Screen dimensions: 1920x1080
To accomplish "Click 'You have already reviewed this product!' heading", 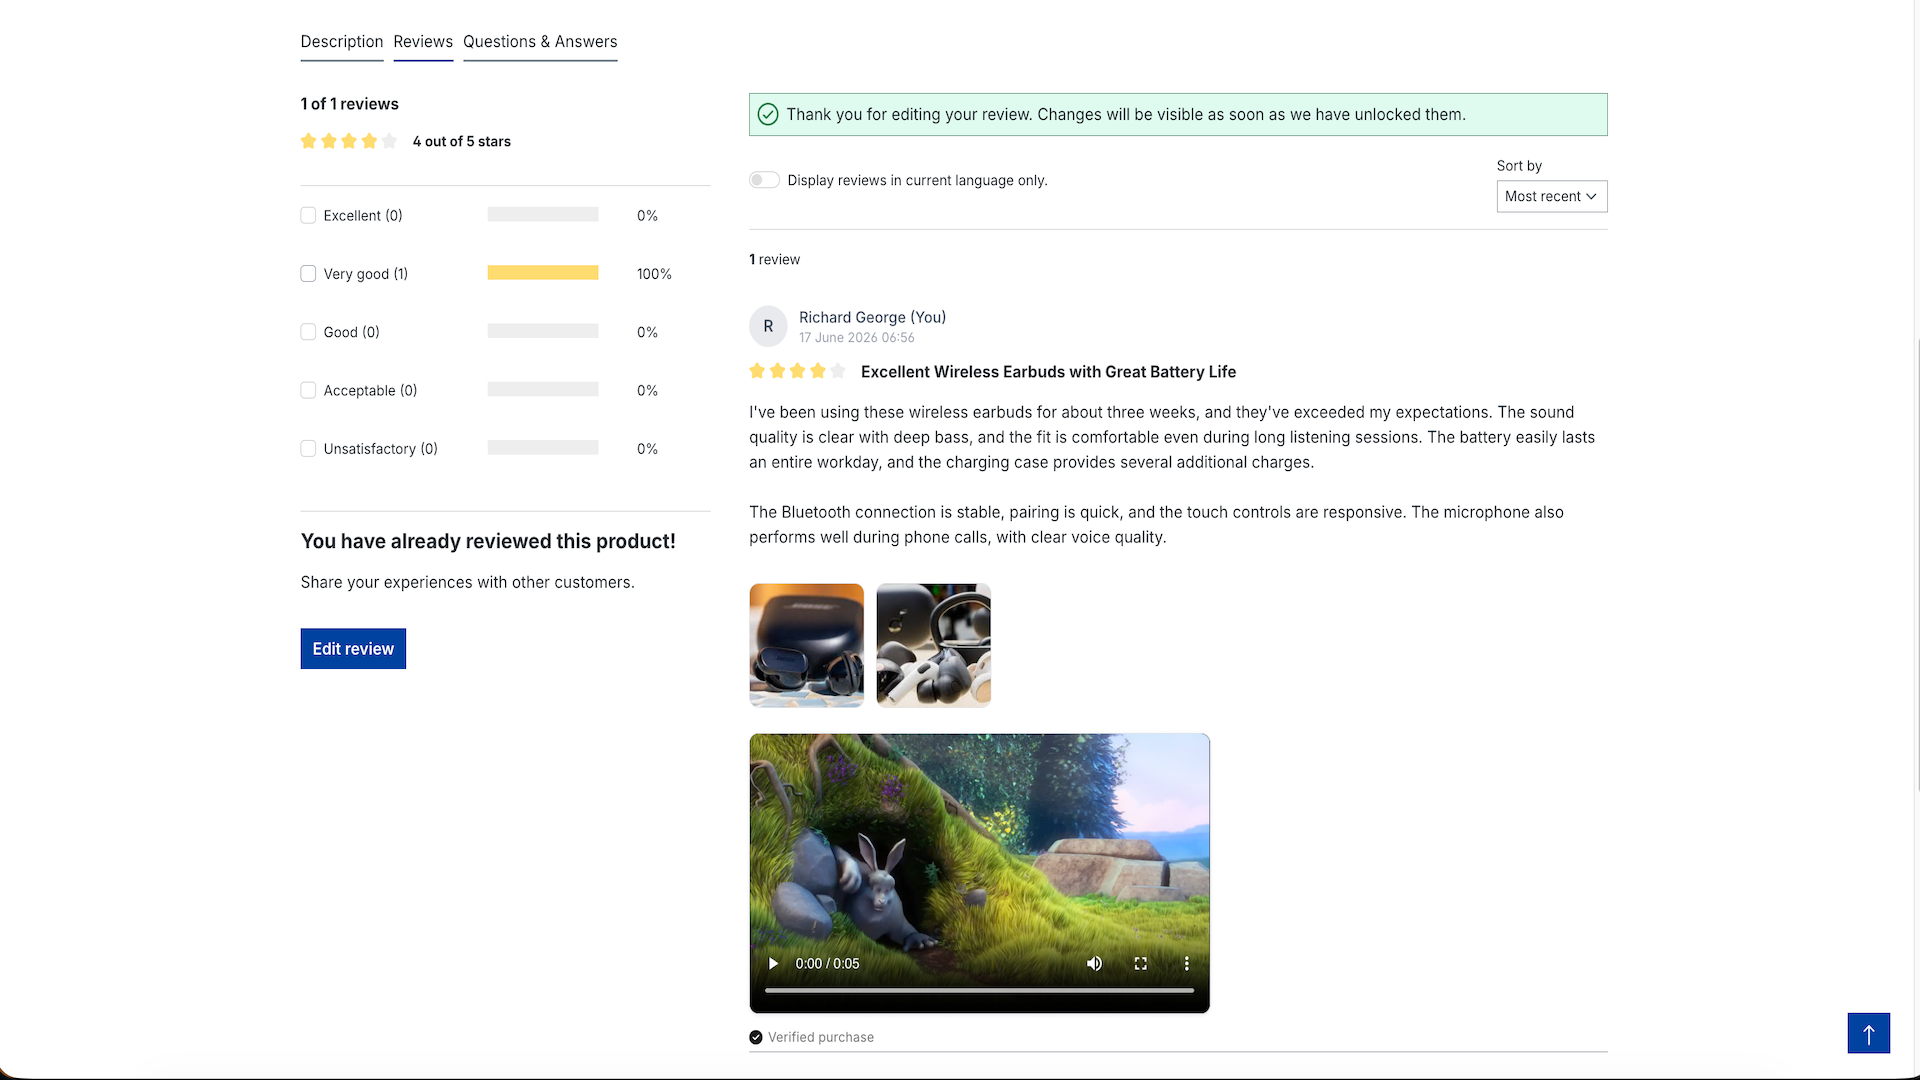I will tap(488, 542).
